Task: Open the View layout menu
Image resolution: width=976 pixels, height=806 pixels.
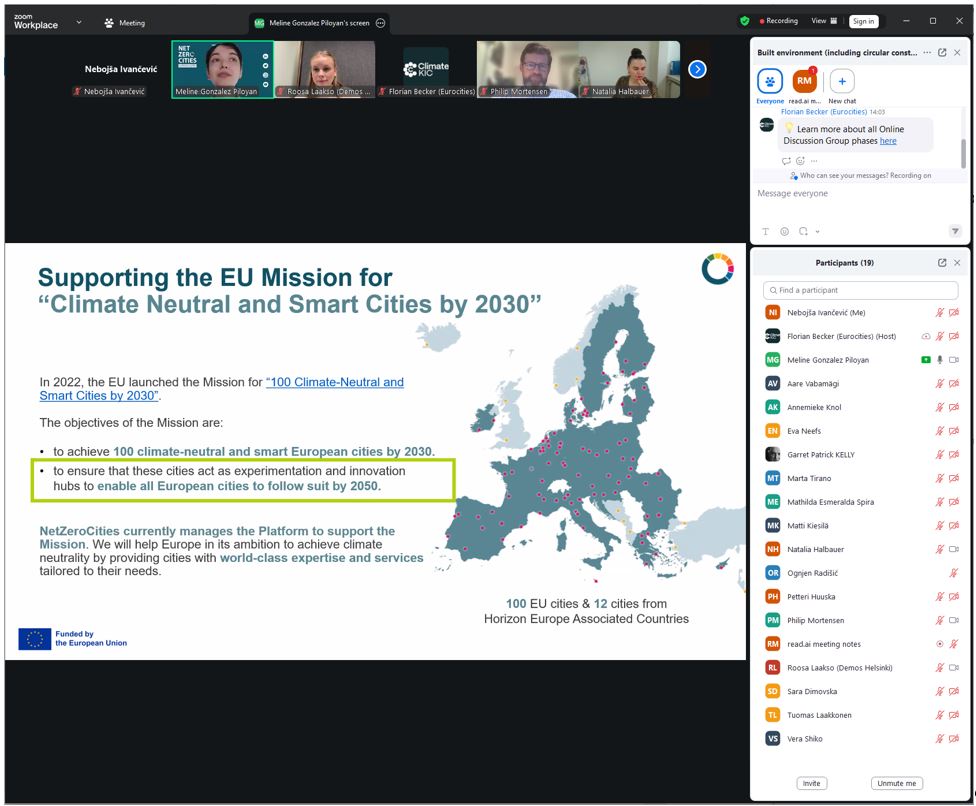Action: (x=824, y=21)
